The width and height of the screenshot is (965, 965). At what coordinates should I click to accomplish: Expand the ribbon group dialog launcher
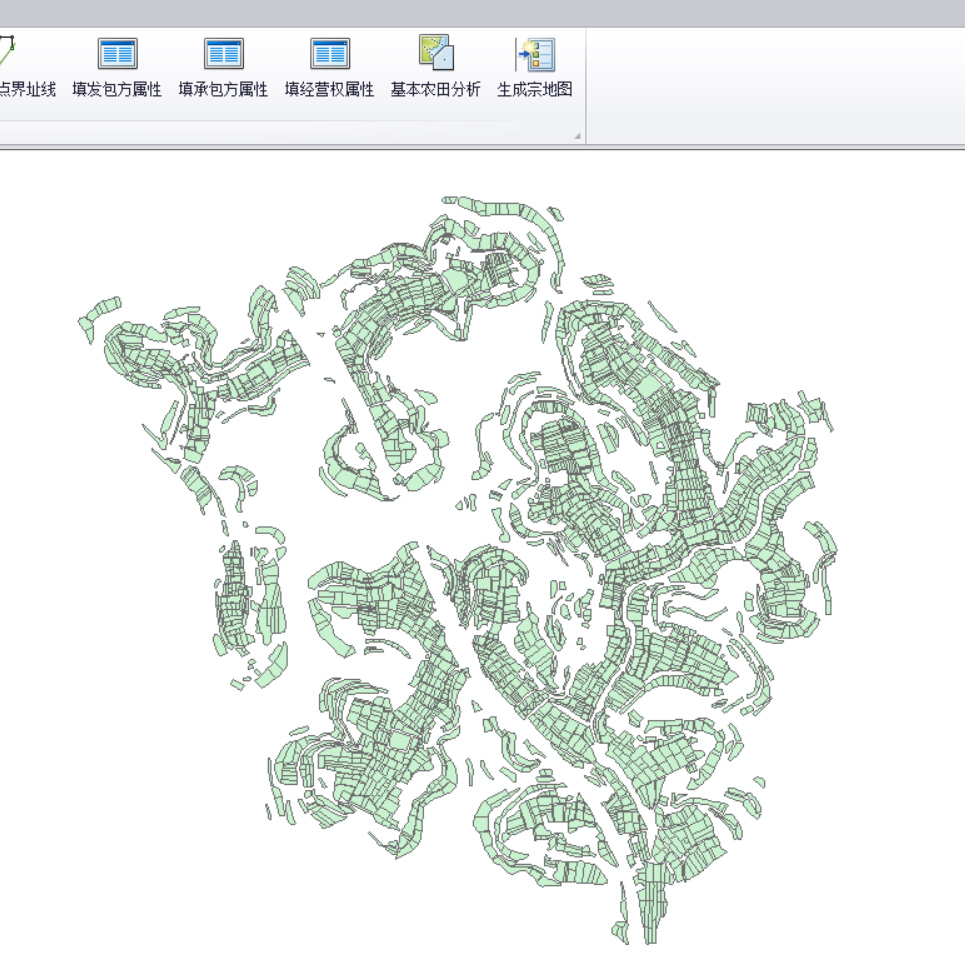click(577, 136)
